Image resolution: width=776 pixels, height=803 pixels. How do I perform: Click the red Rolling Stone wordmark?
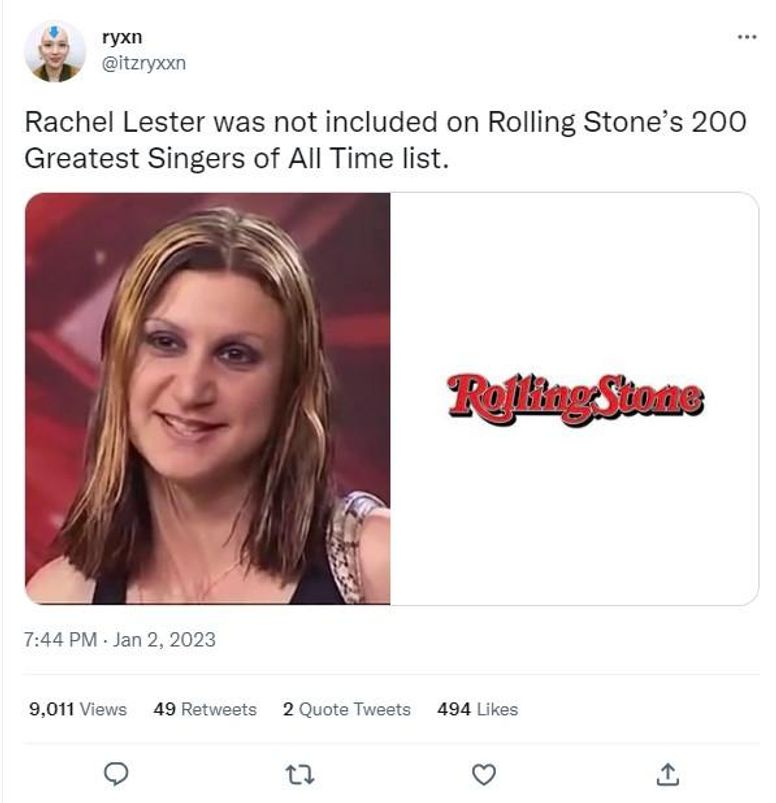click(x=575, y=399)
